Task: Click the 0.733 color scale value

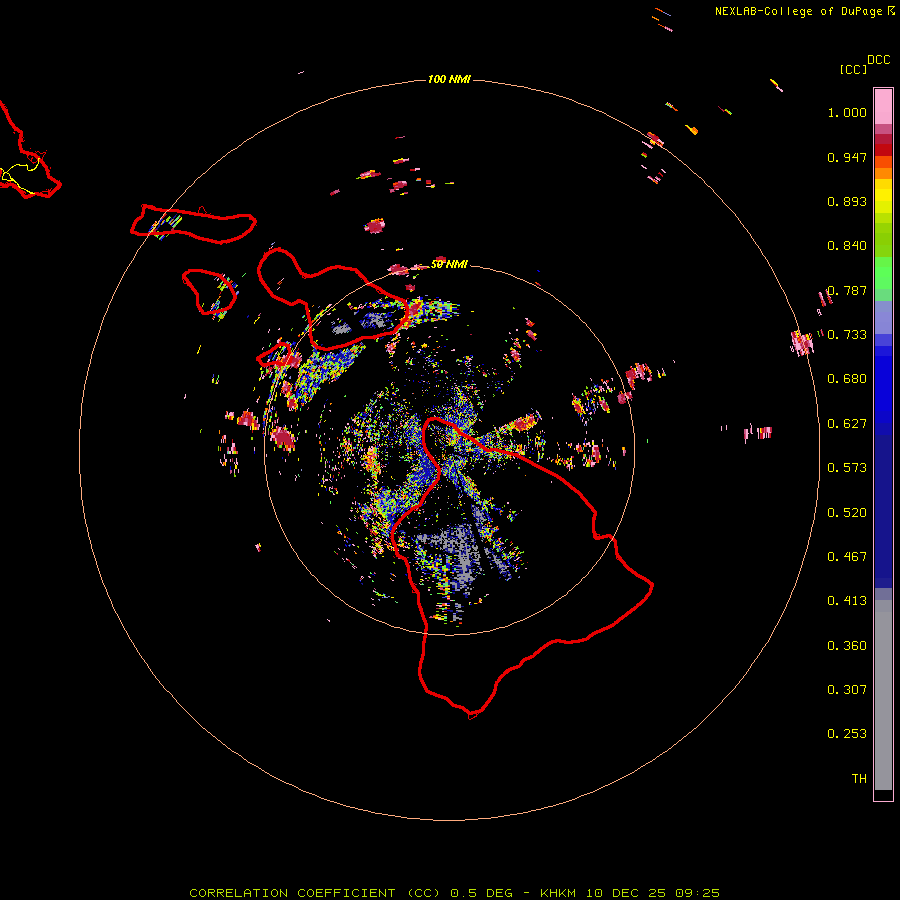Action: (847, 335)
